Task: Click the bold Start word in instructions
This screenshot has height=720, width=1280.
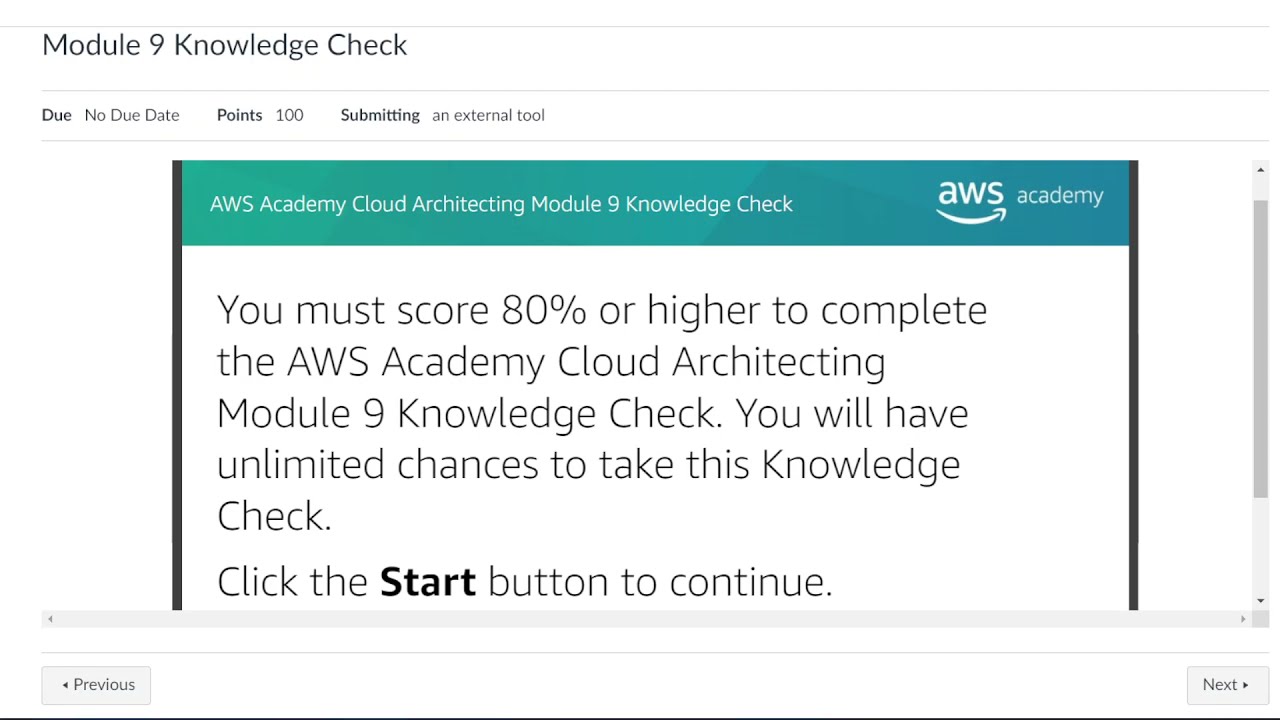Action: coord(427,582)
